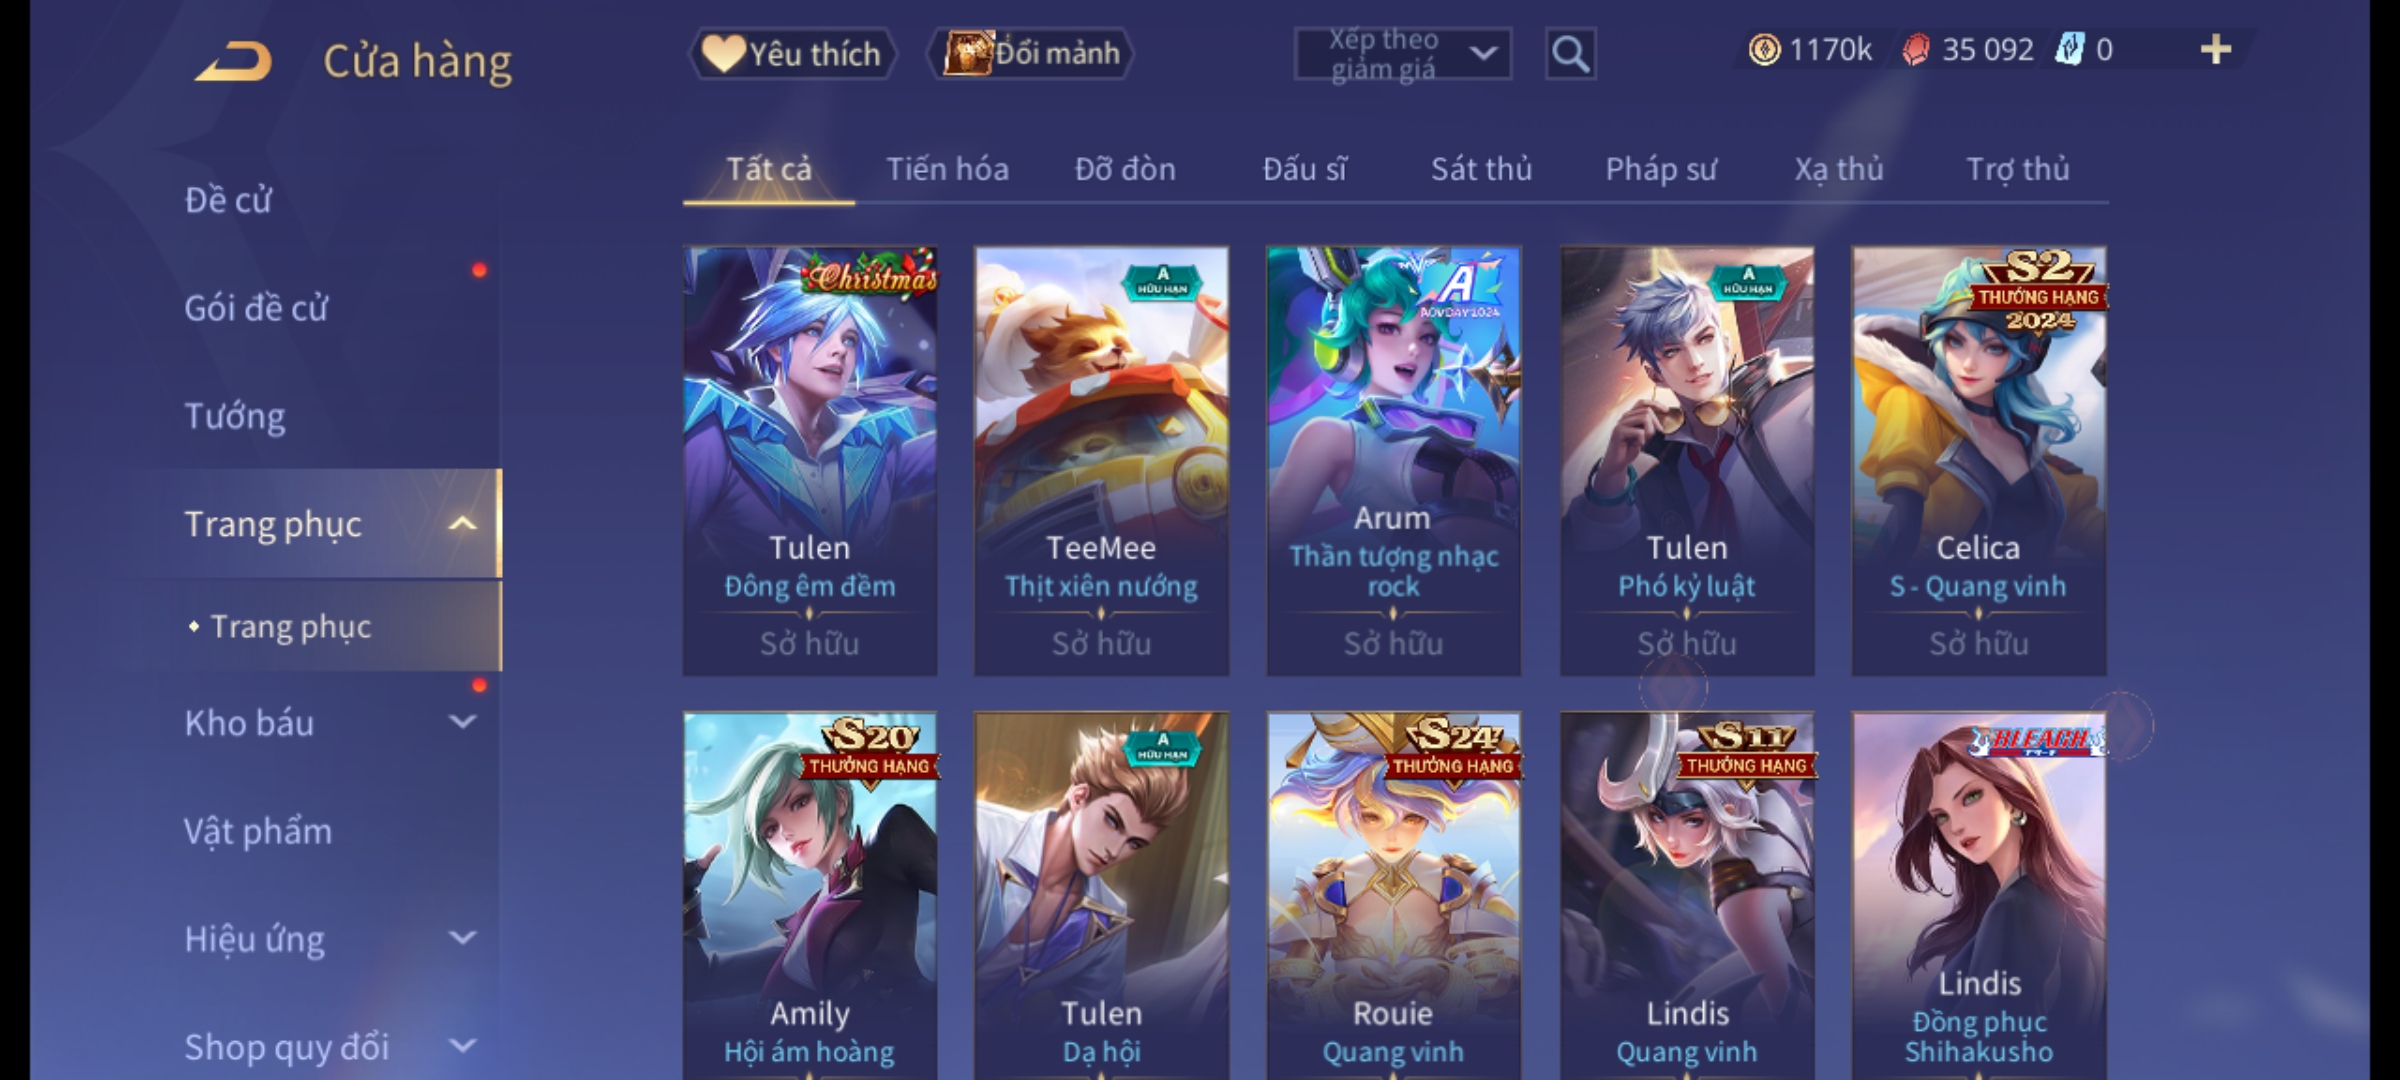Expand the Kho báu sidebar section
The image size is (2400, 1080).
point(462,721)
